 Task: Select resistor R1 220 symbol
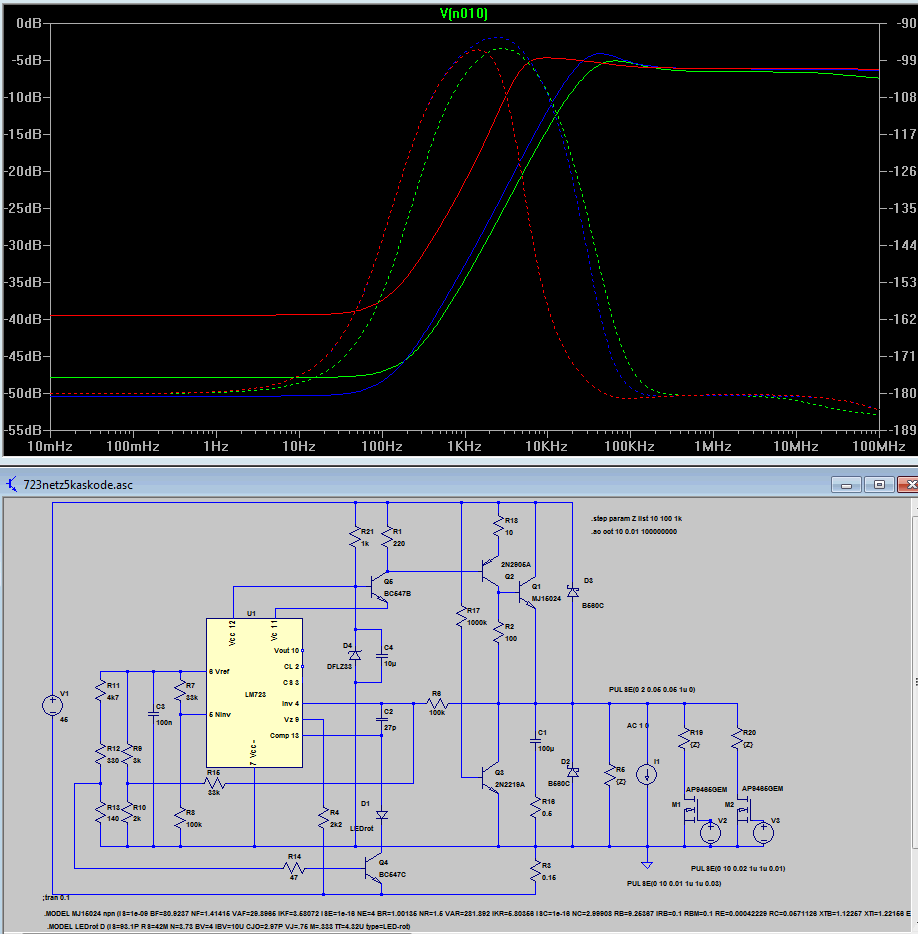click(x=388, y=537)
